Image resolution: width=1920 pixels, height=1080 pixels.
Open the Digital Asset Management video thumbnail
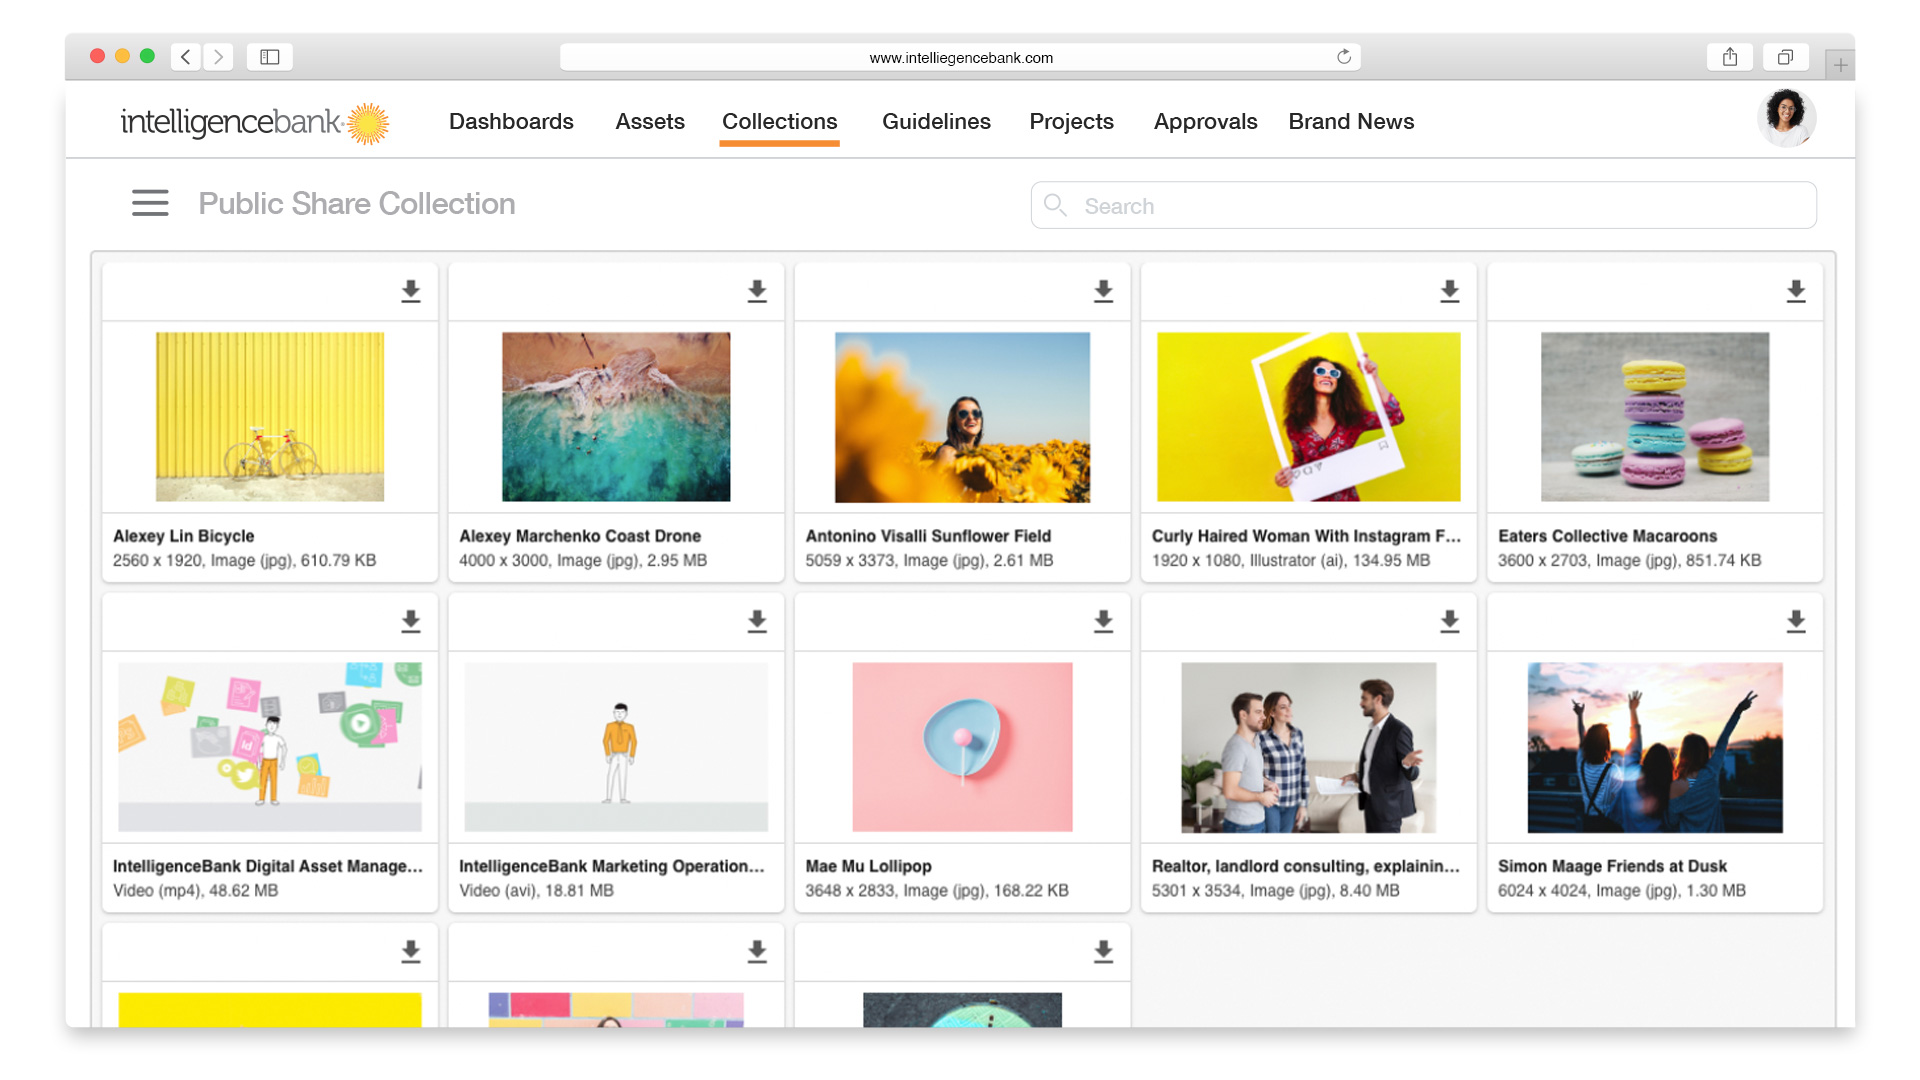pyautogui.click(x=270, y=747)
